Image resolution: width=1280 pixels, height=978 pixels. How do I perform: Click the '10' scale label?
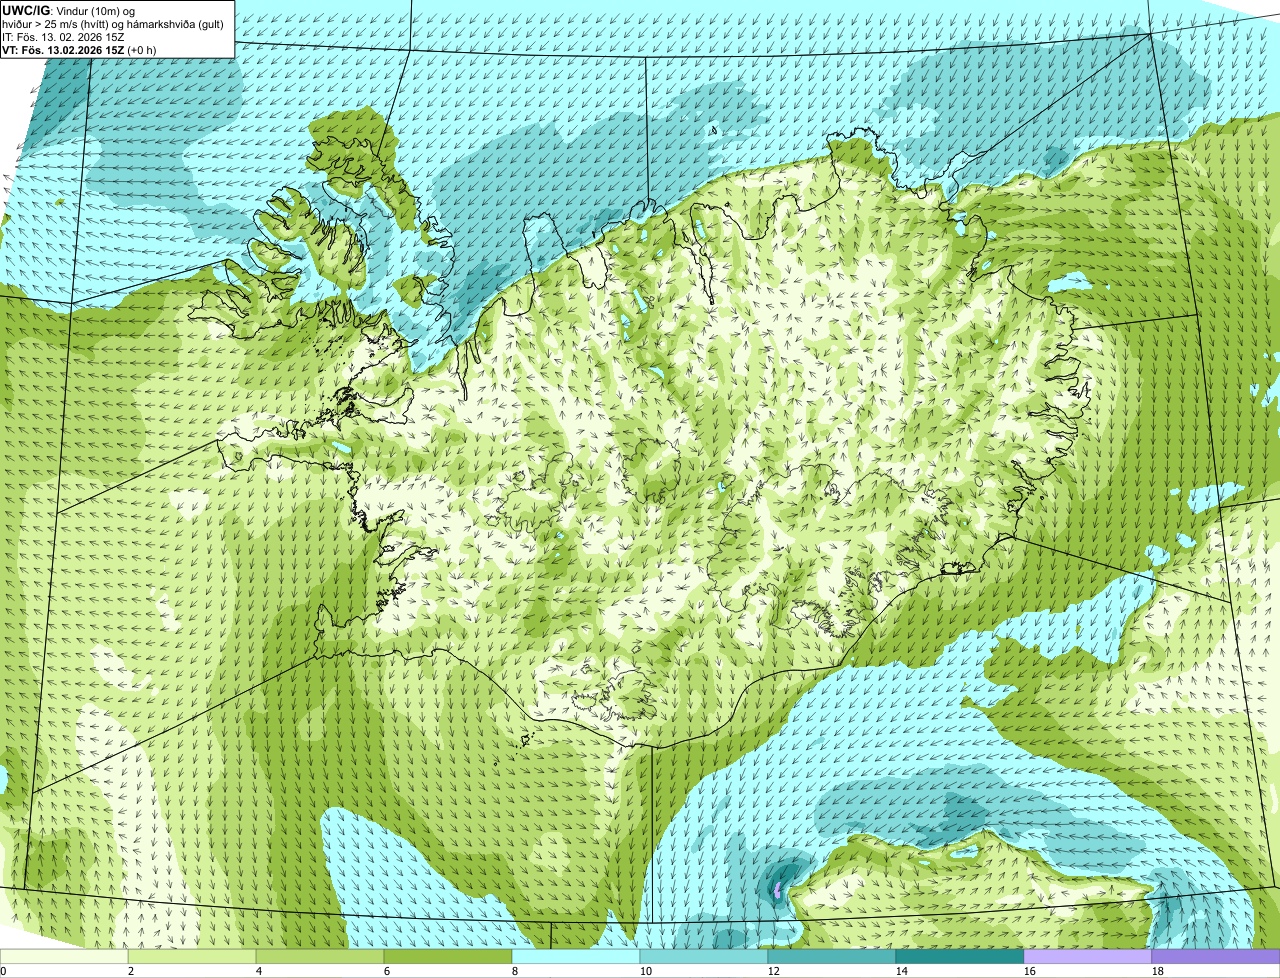[646, 971]
